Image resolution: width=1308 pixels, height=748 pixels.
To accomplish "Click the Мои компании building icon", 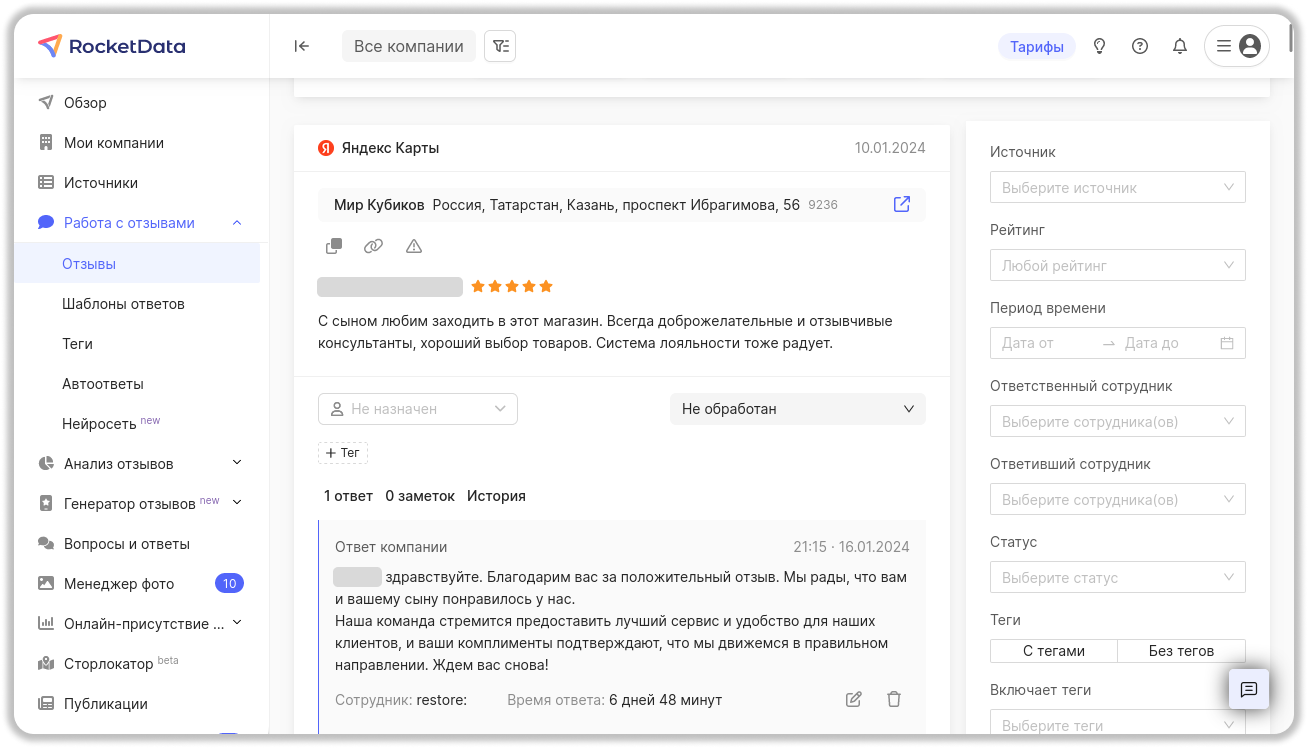I will click(x=46, y=143).
